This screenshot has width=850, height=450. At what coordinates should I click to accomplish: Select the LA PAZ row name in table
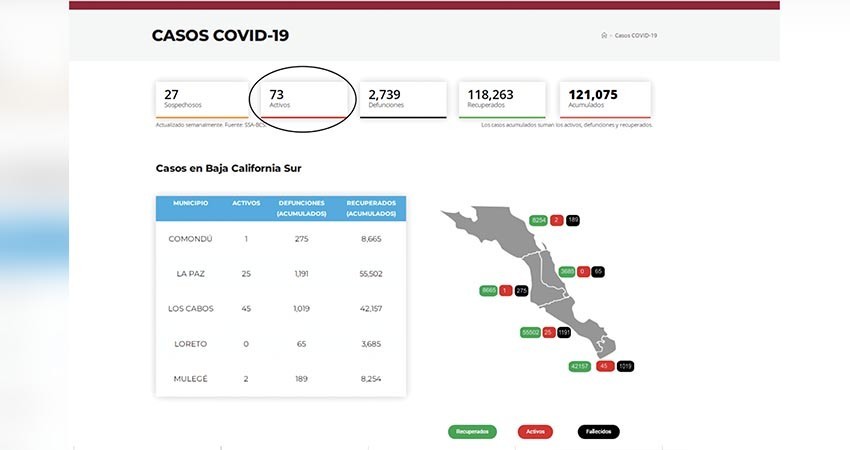pos(190,274)
